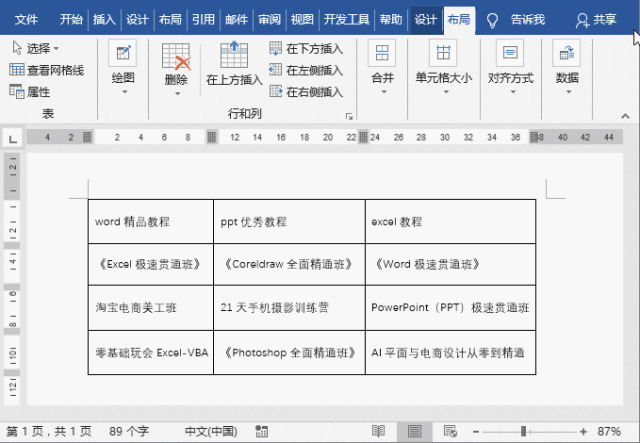The width and height of the screenshot is (640, 443).
Task: Open the File (文件) tab
Action: click(x=26, y=20)
